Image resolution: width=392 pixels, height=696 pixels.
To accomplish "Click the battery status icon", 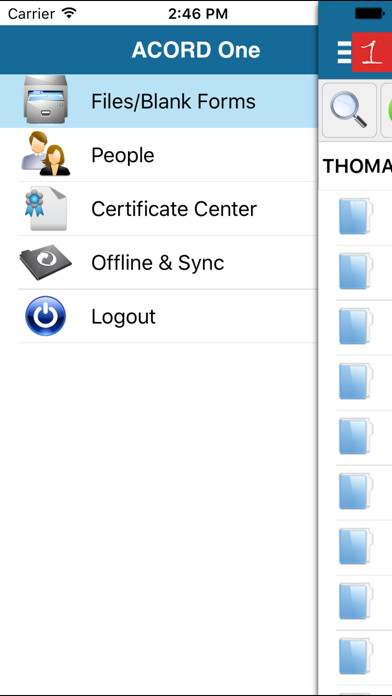I will coord(369,14).
